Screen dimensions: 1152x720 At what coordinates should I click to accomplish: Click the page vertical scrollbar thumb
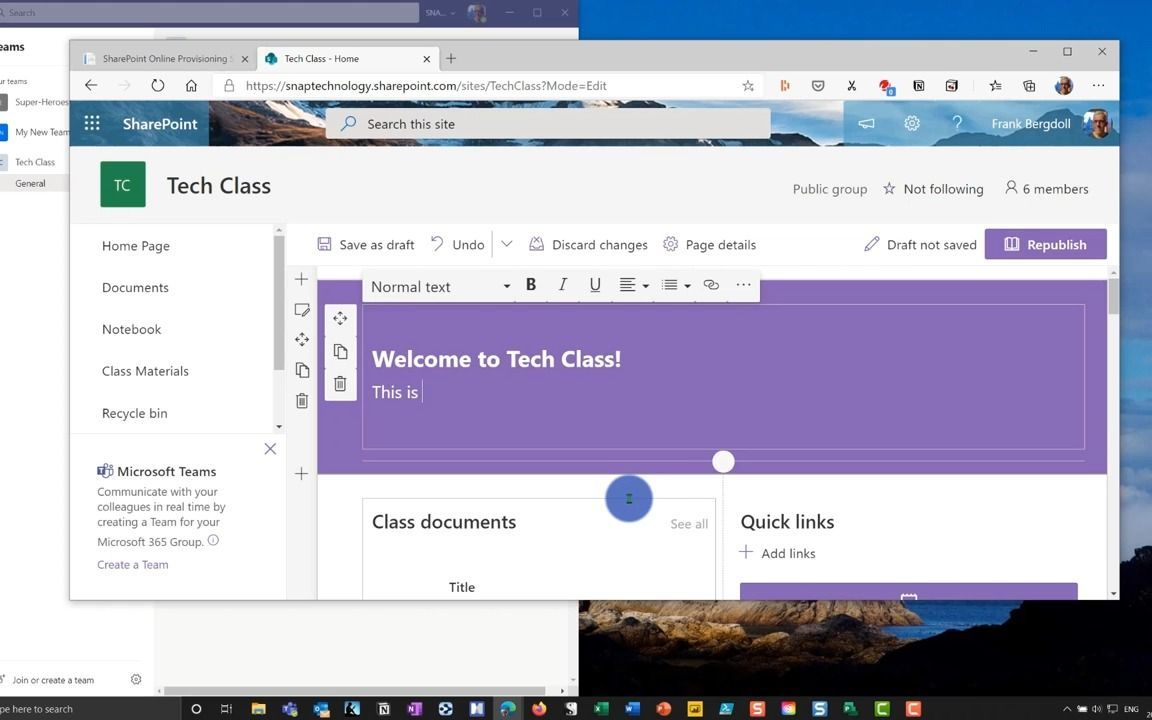1114,296
